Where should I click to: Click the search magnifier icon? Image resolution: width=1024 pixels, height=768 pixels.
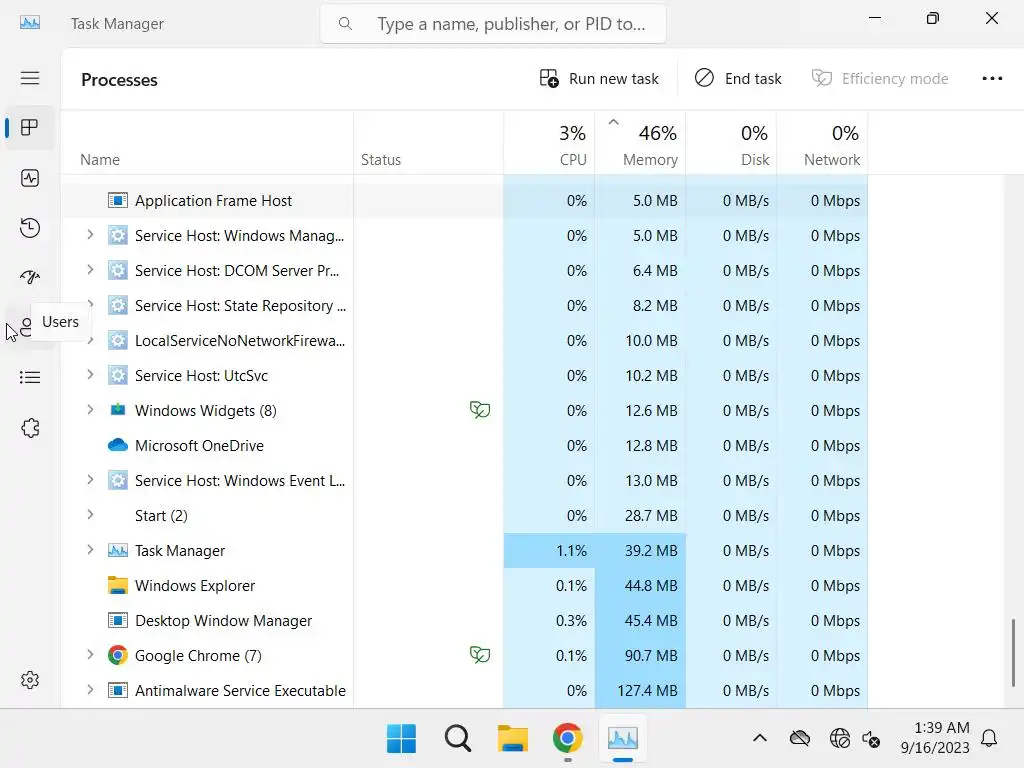345,24
